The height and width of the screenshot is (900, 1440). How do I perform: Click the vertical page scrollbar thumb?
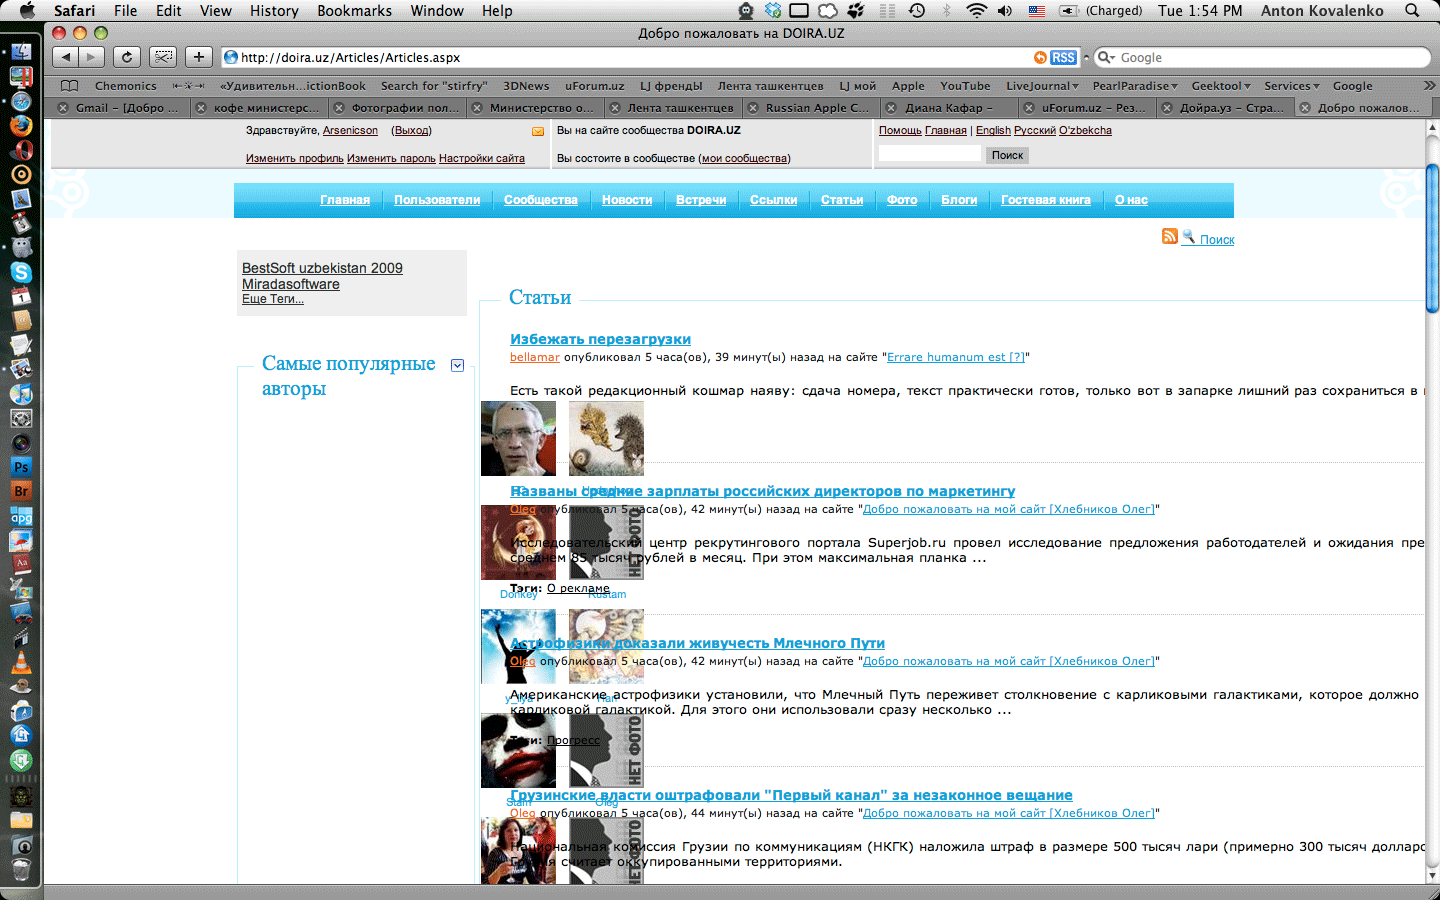1432,238
